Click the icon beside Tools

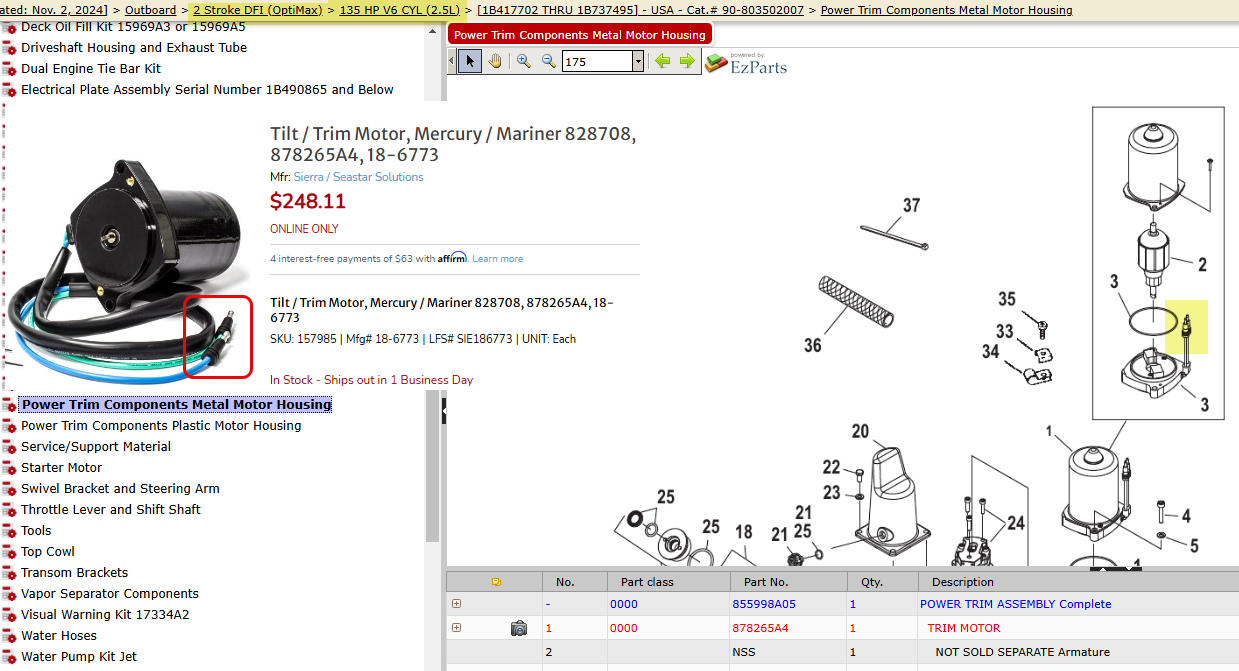9,531
